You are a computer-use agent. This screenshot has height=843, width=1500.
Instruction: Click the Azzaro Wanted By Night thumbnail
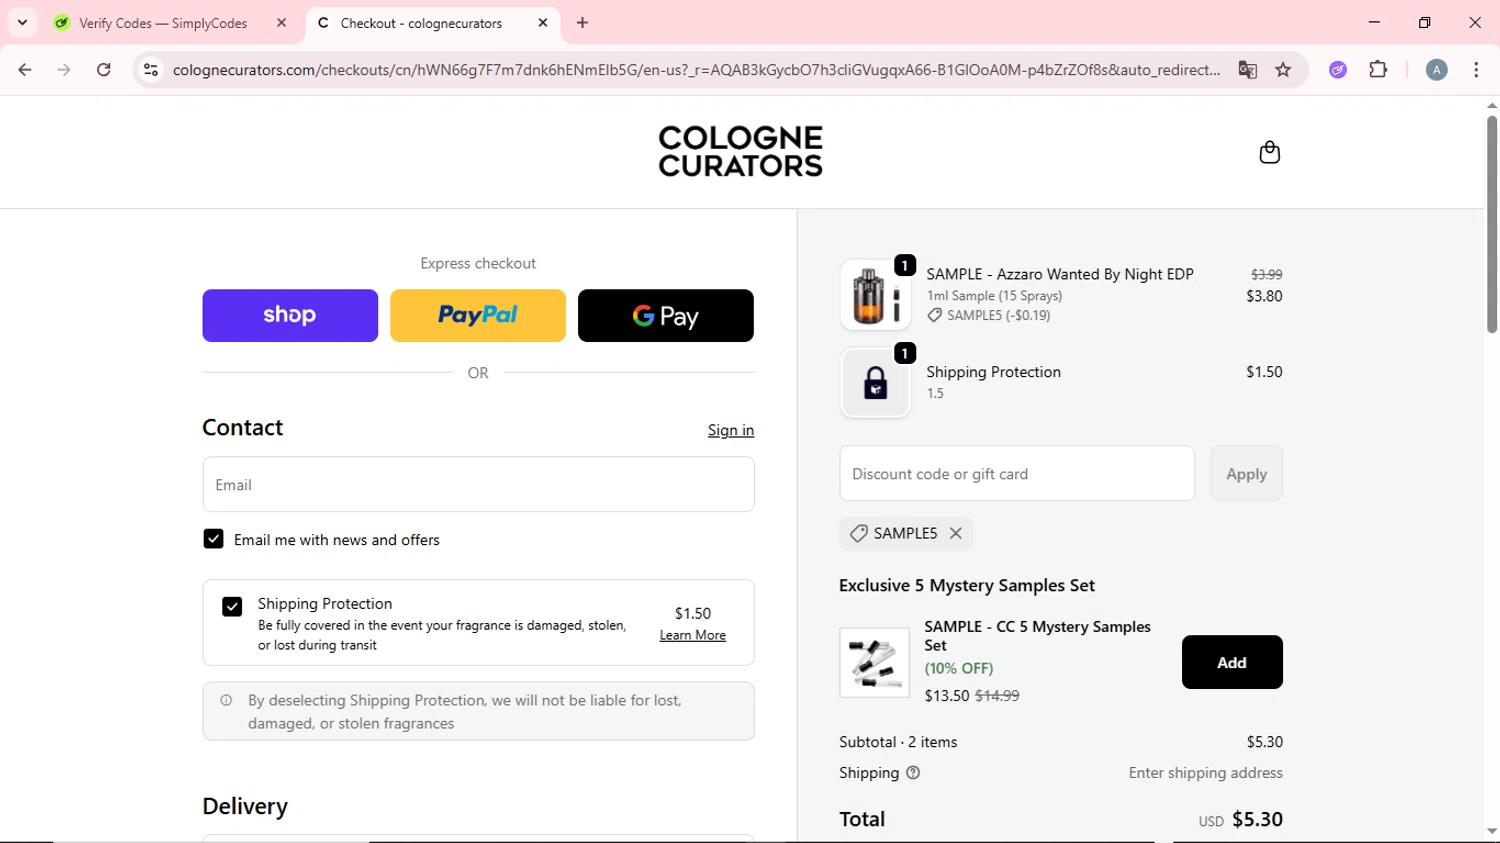(875, 295)
